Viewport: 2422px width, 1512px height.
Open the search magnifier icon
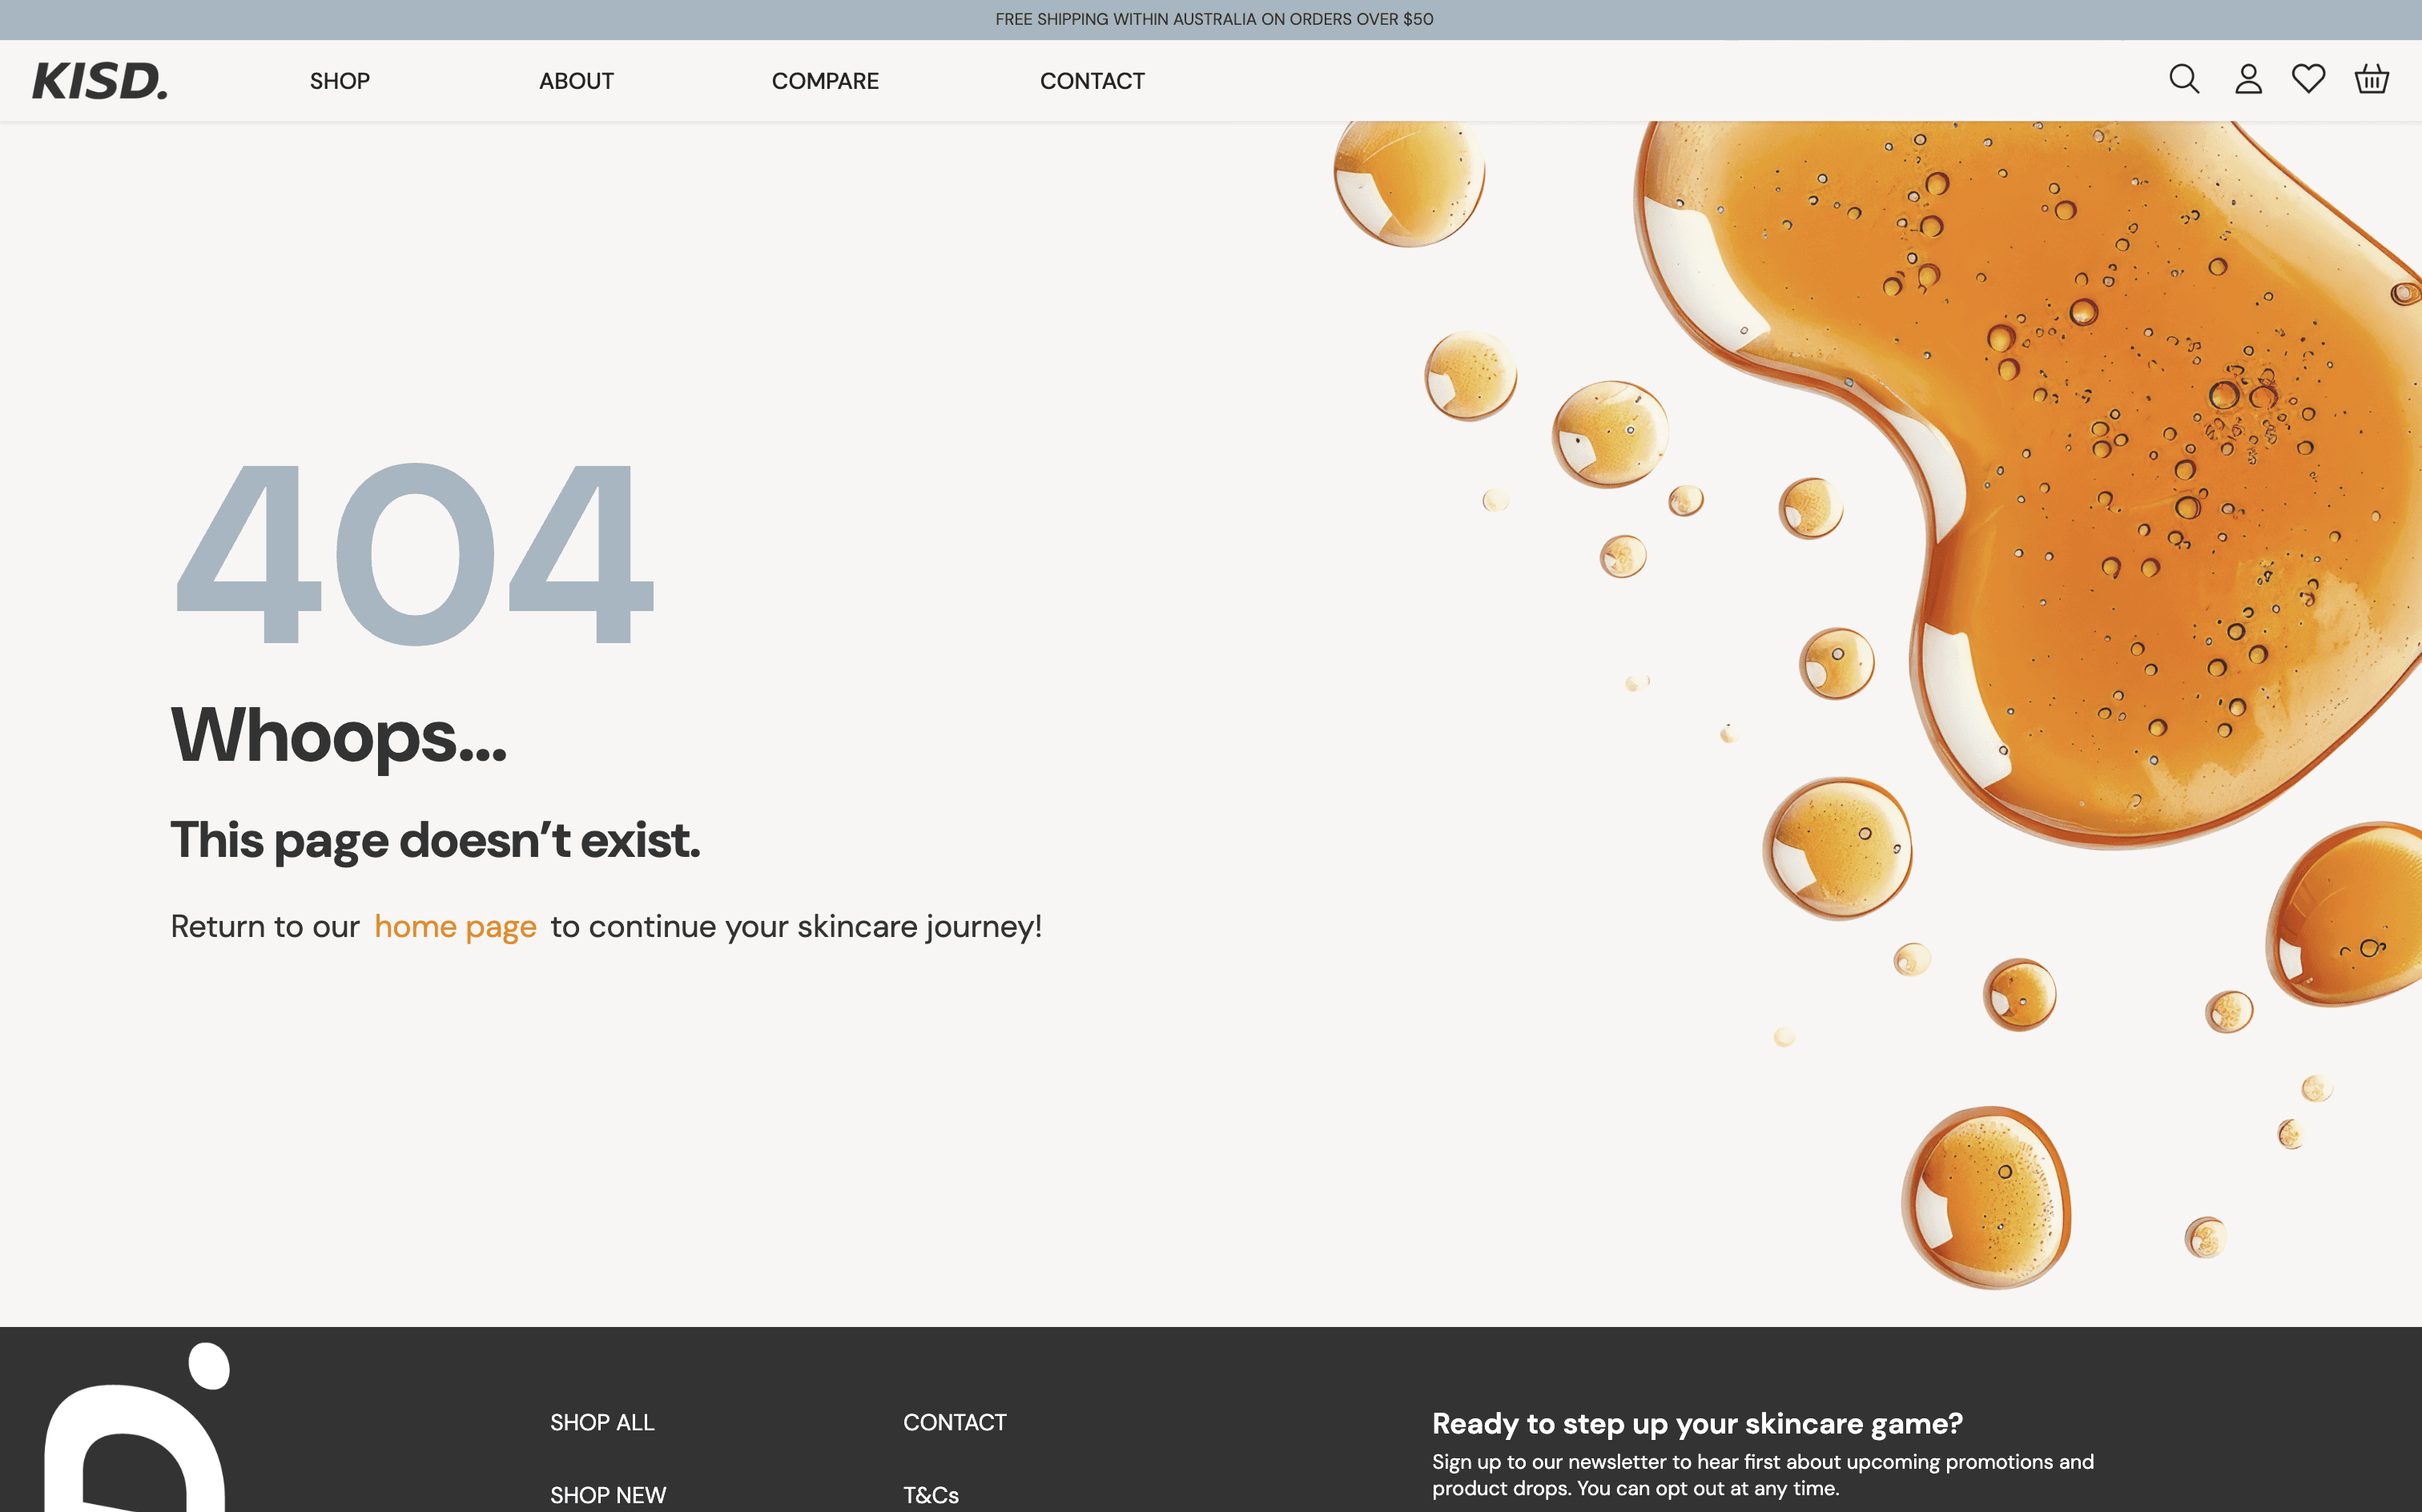click(2184, 79)
